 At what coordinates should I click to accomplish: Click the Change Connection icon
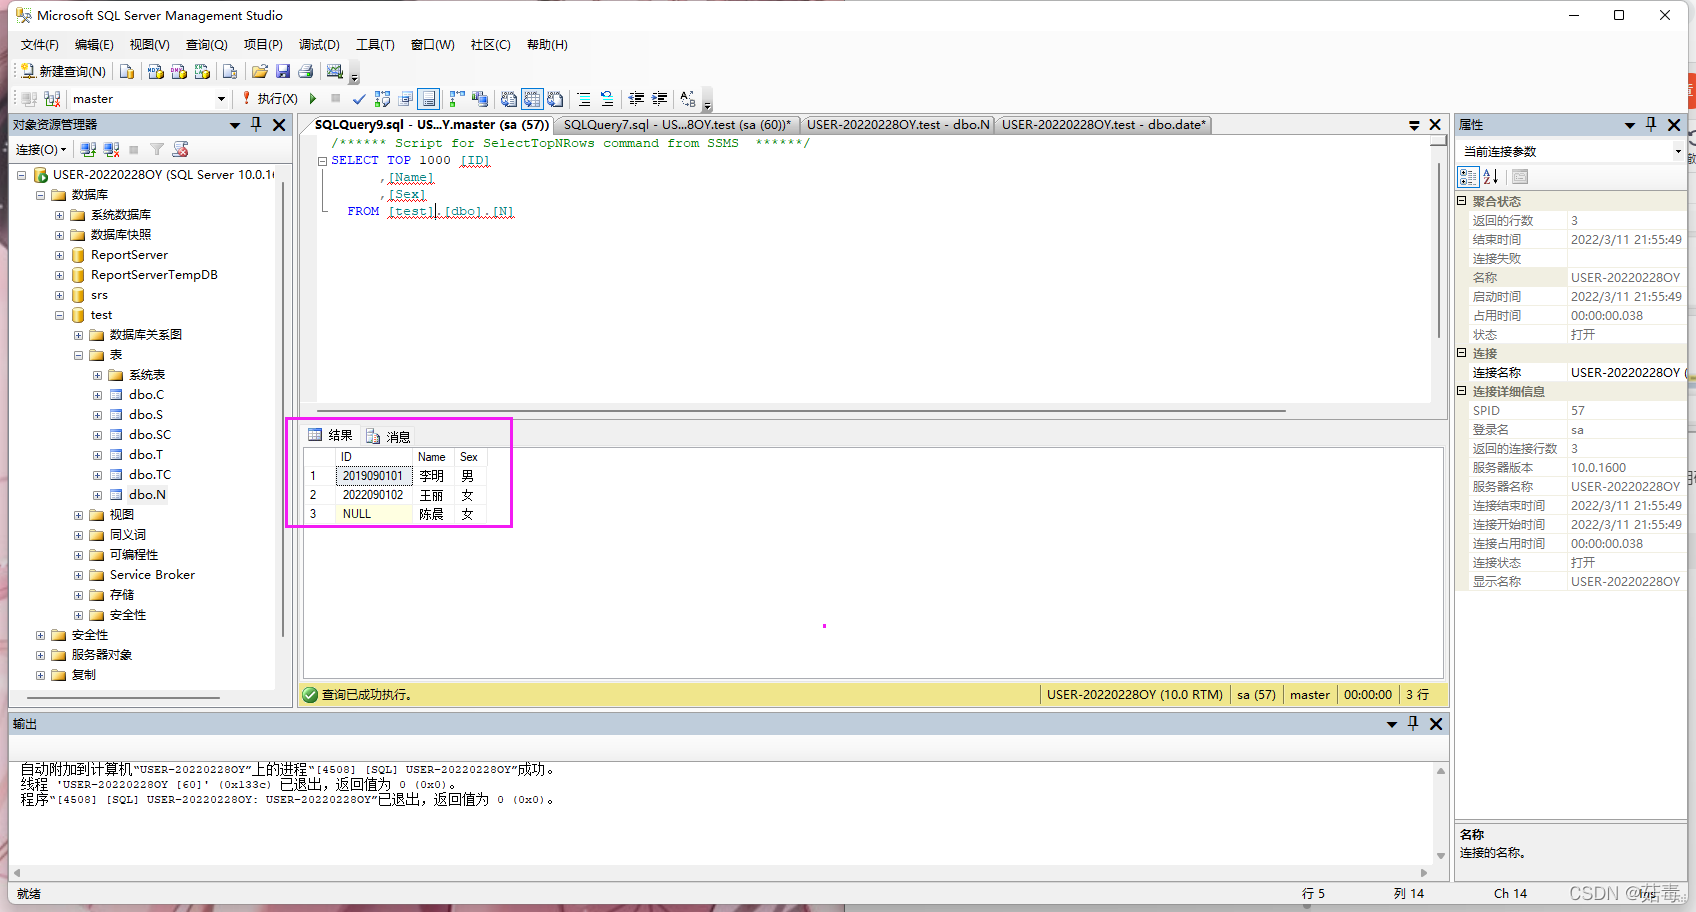pyautogui.click(x=52, y=99)
